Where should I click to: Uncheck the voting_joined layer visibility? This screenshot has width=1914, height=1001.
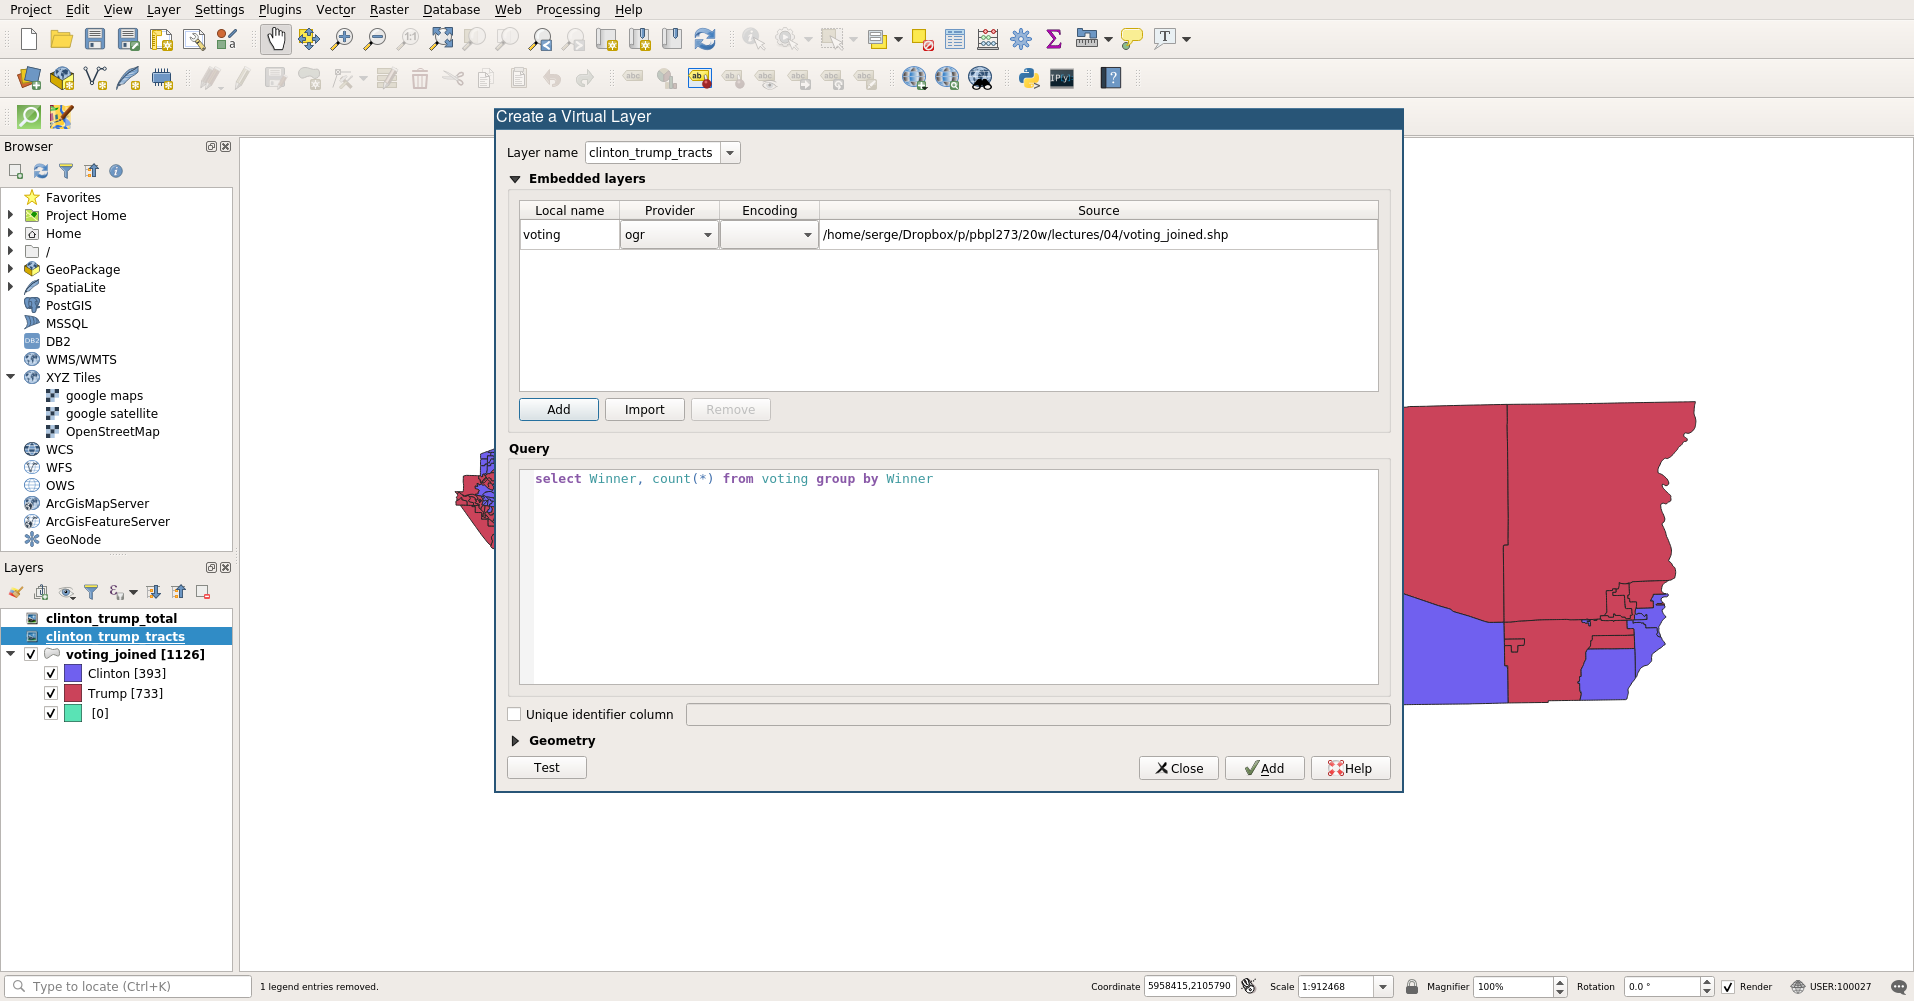[31, 654]
